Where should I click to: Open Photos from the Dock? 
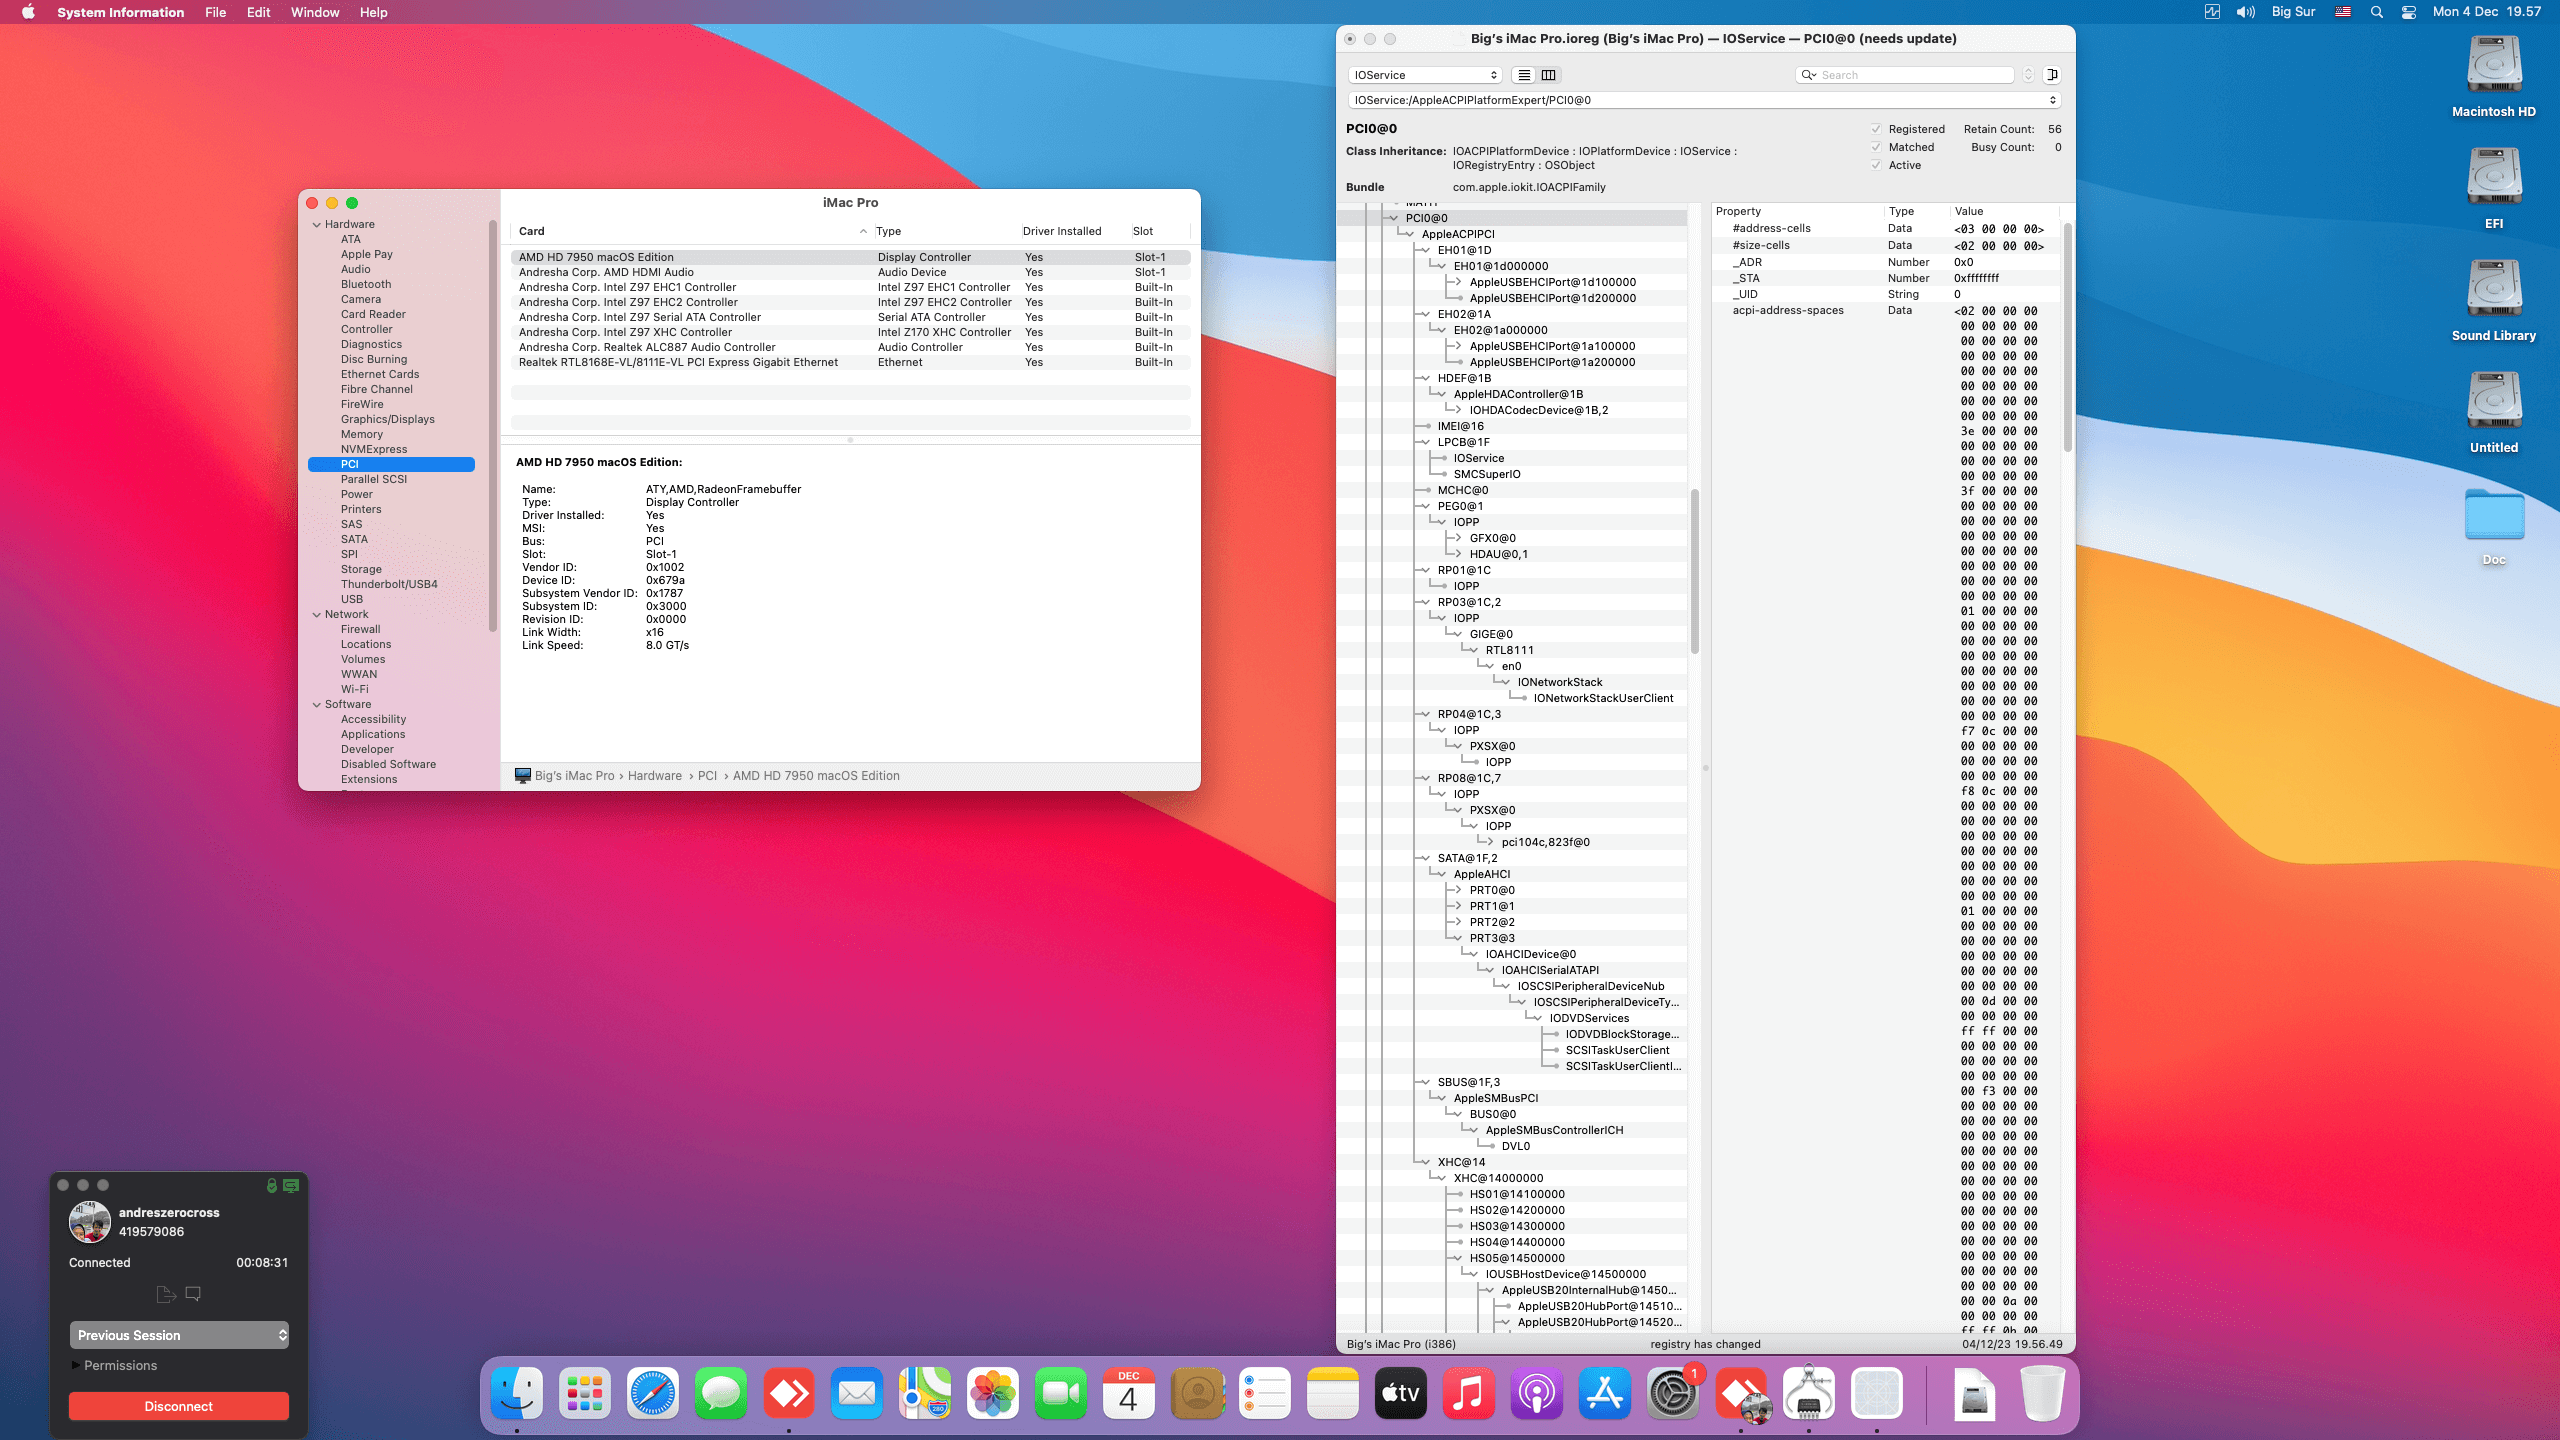coord(993,1393)
